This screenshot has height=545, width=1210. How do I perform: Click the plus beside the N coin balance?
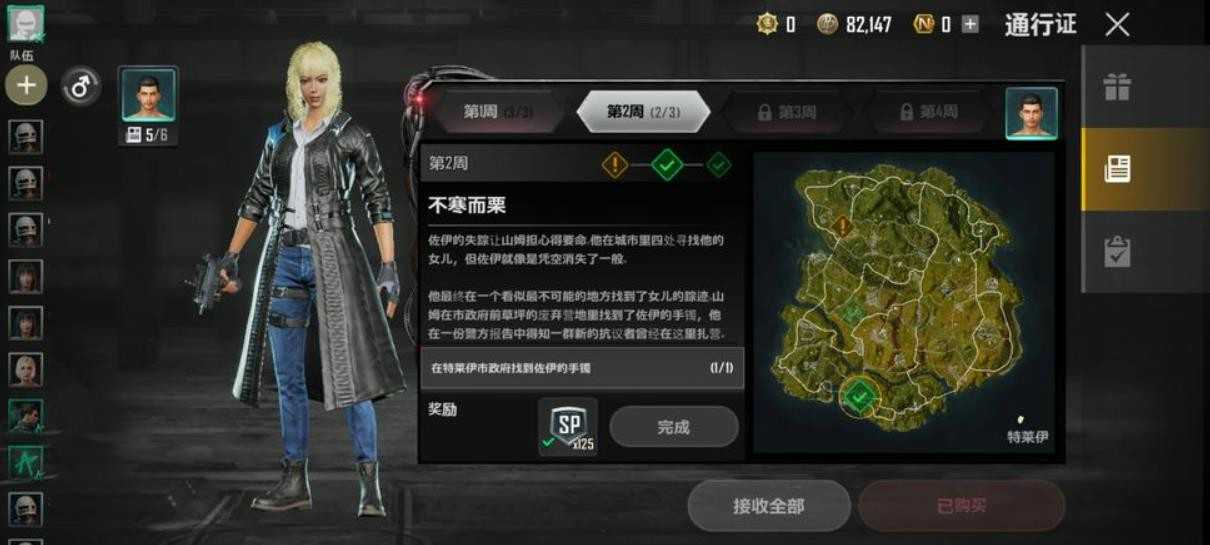pyautogui.click(x=969, y=24)
